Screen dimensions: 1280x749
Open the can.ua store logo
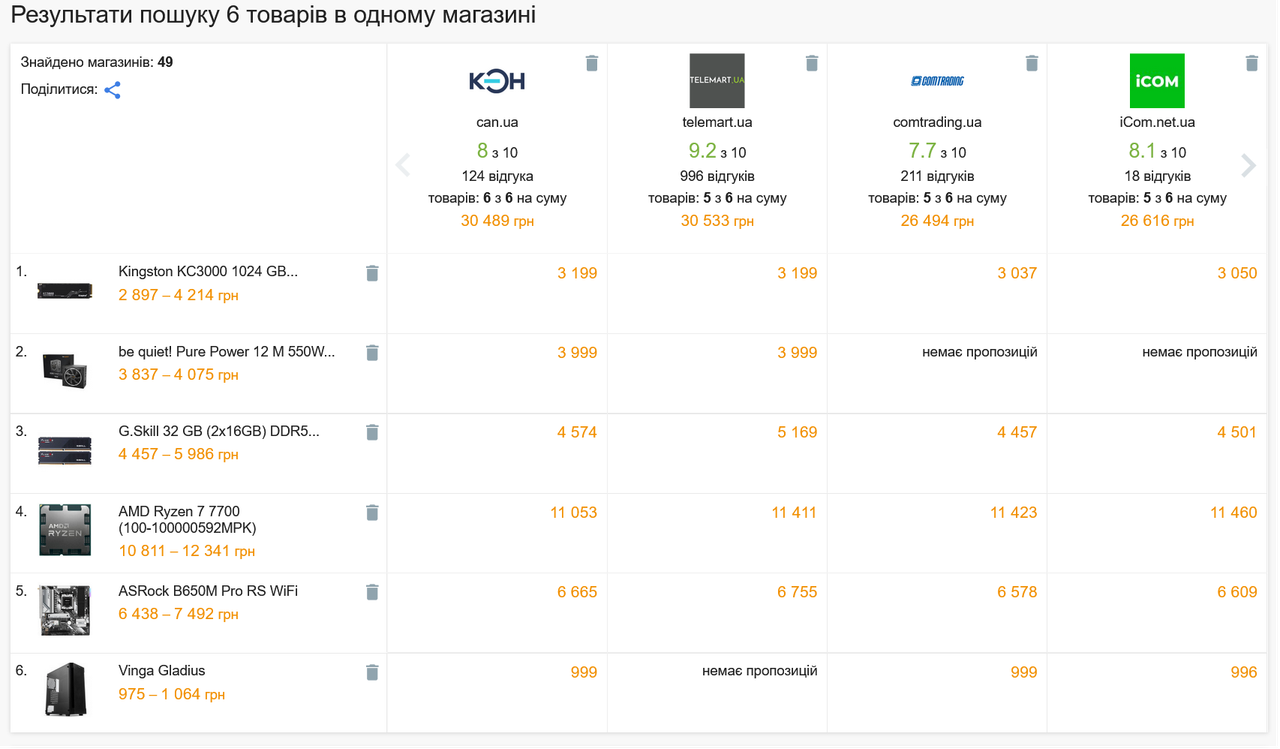click(x=497, y=81)
